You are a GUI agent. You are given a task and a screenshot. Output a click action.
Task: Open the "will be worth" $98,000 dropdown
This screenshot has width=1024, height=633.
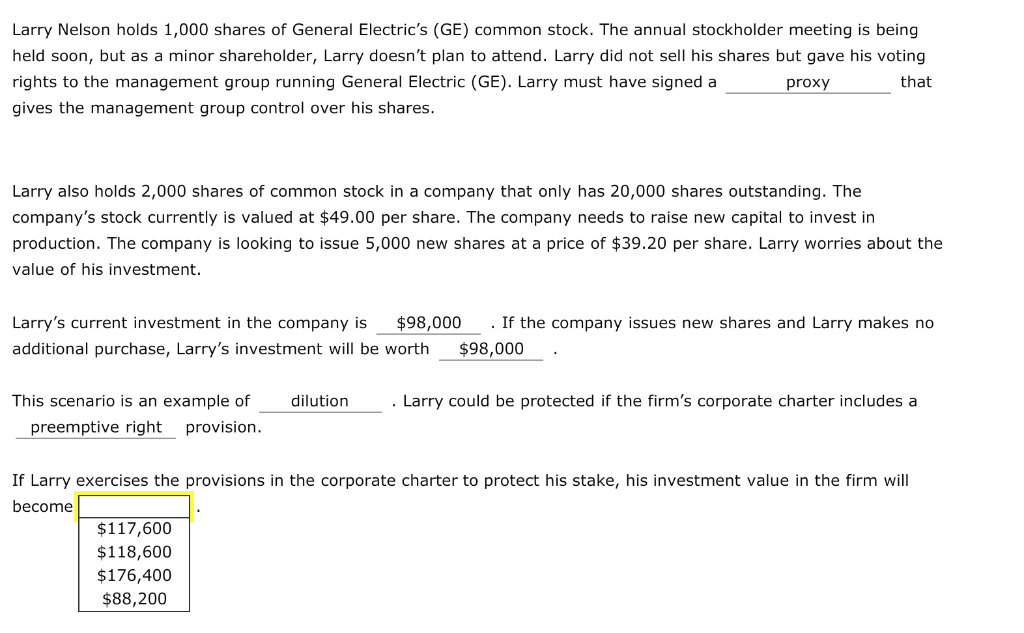tap(490, 349)
